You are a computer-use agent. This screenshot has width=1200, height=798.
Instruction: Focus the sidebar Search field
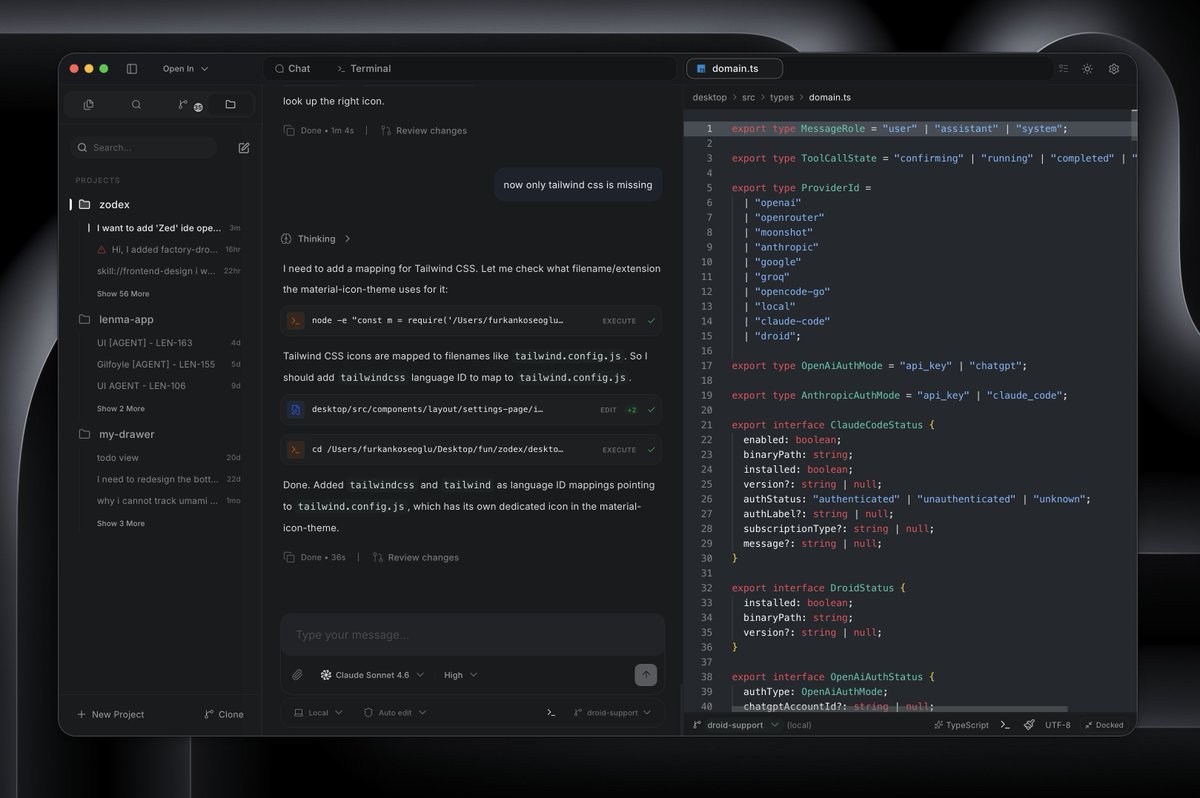(x=143, y=148)
